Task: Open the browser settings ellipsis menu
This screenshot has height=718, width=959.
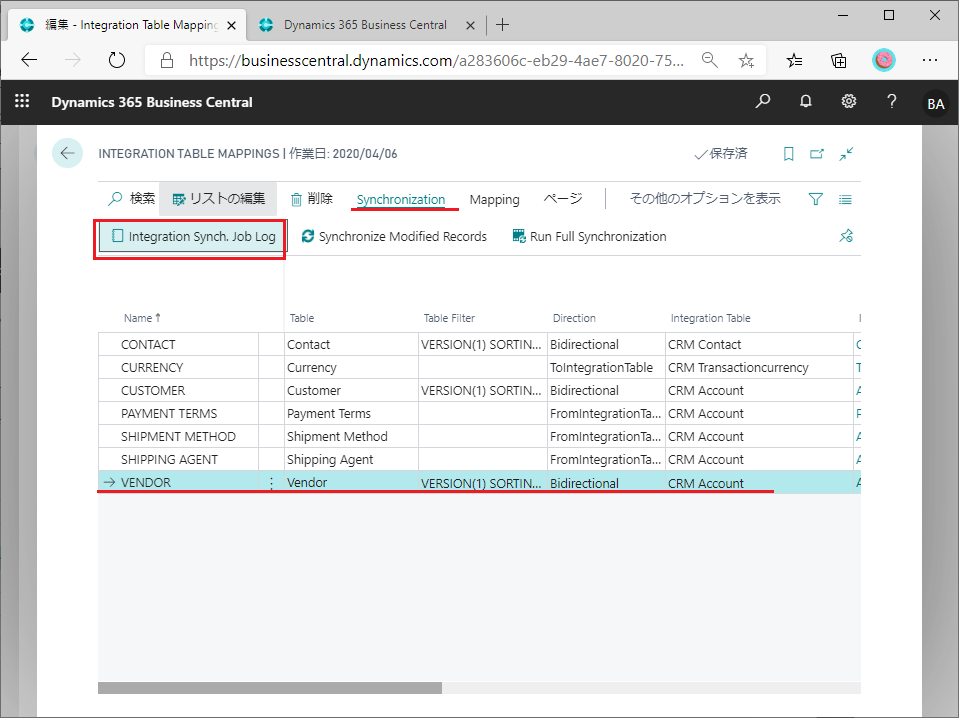Action: pos(930,60)
